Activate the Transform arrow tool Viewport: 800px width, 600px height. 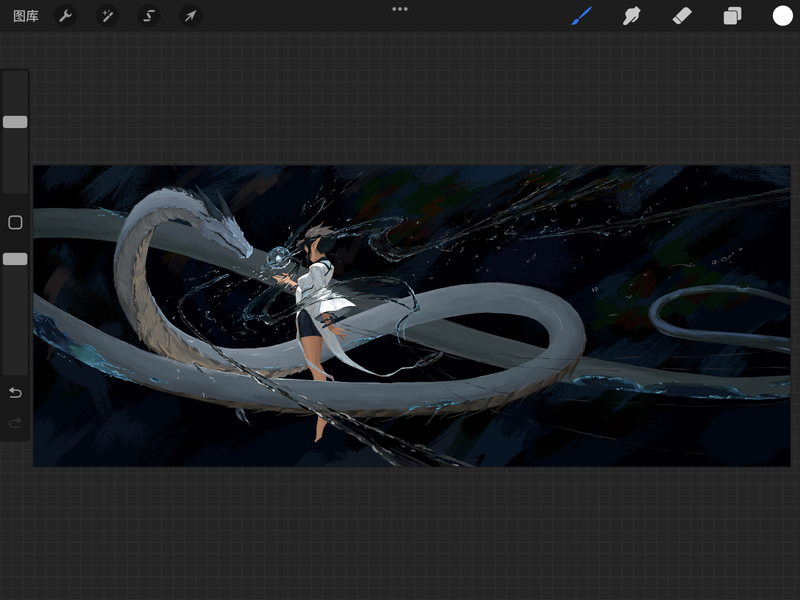(190, 16)
